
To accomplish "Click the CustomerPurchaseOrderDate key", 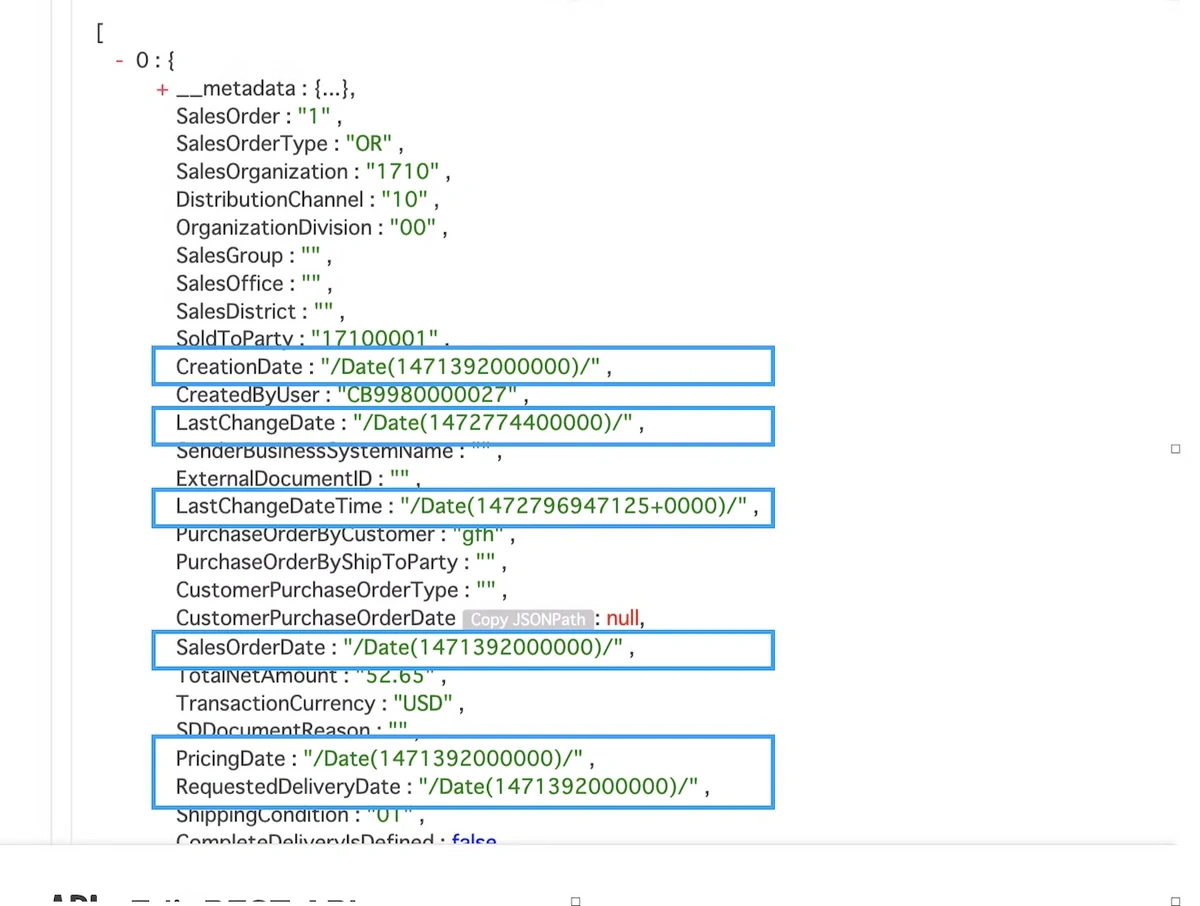I will coord(316,619).
